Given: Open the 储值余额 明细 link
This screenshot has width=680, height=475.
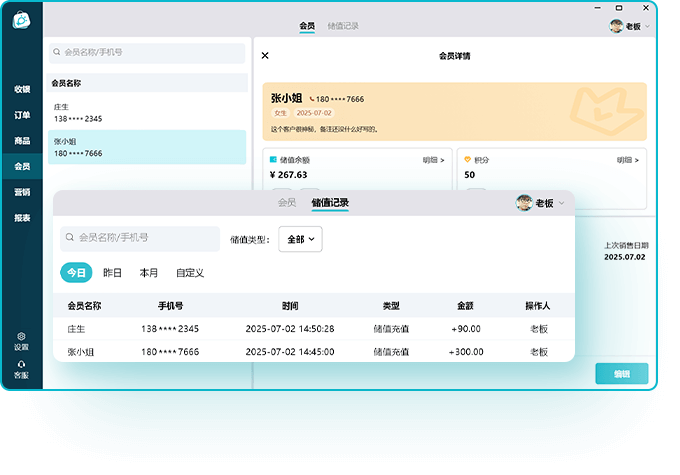Looking at the screenshot, I should pos(433,160).
